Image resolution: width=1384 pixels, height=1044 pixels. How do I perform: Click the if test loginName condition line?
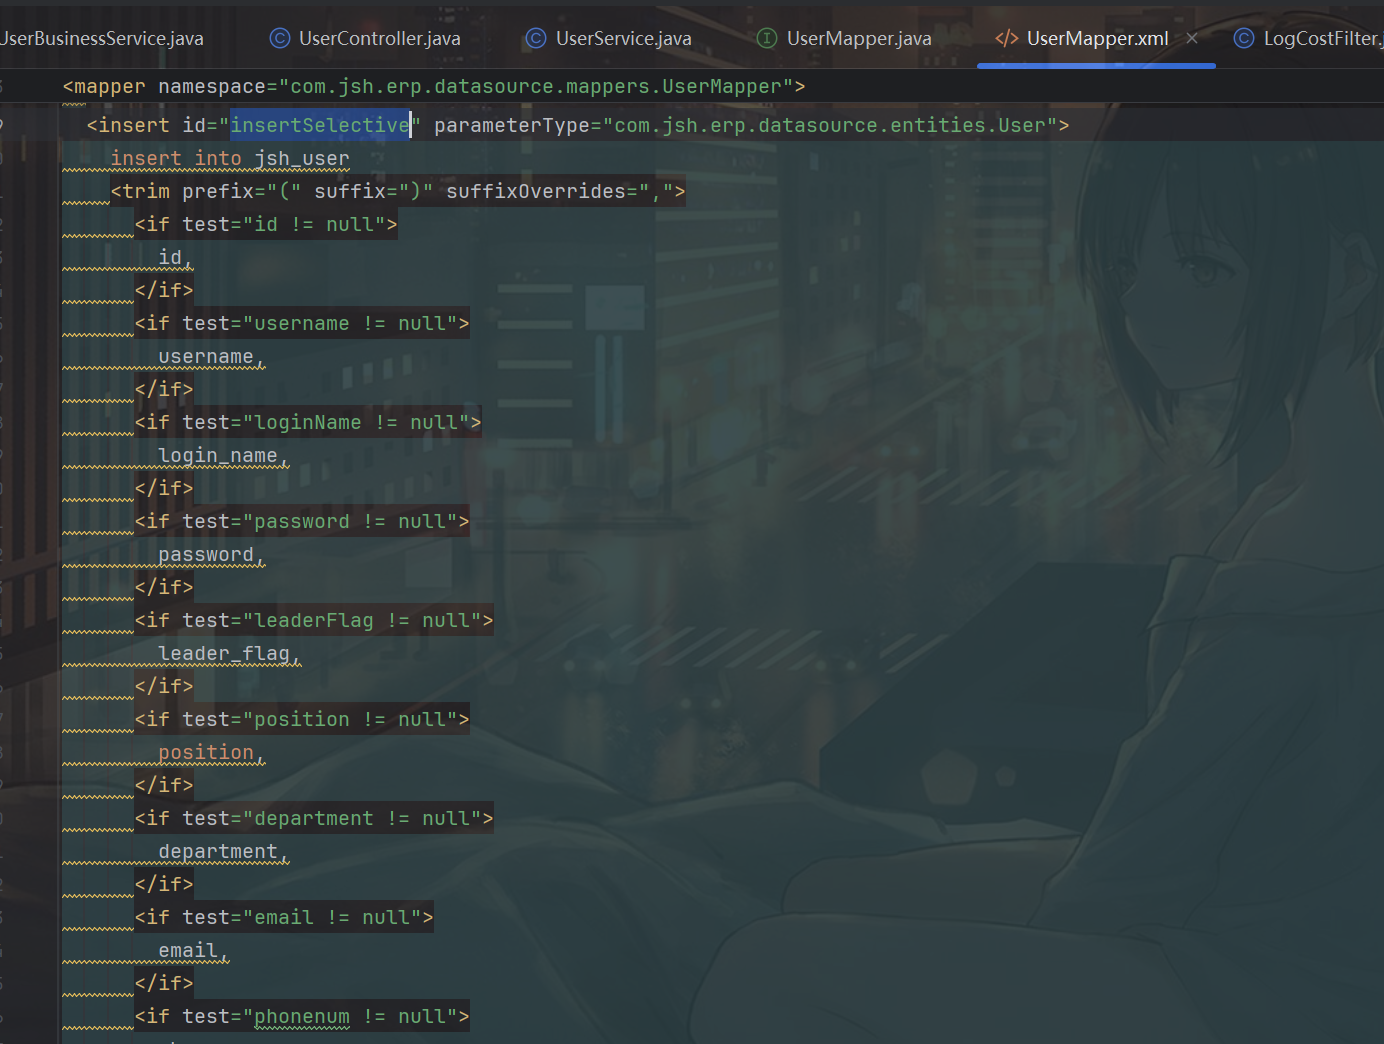pyautogui.click(x=308, y=422)
